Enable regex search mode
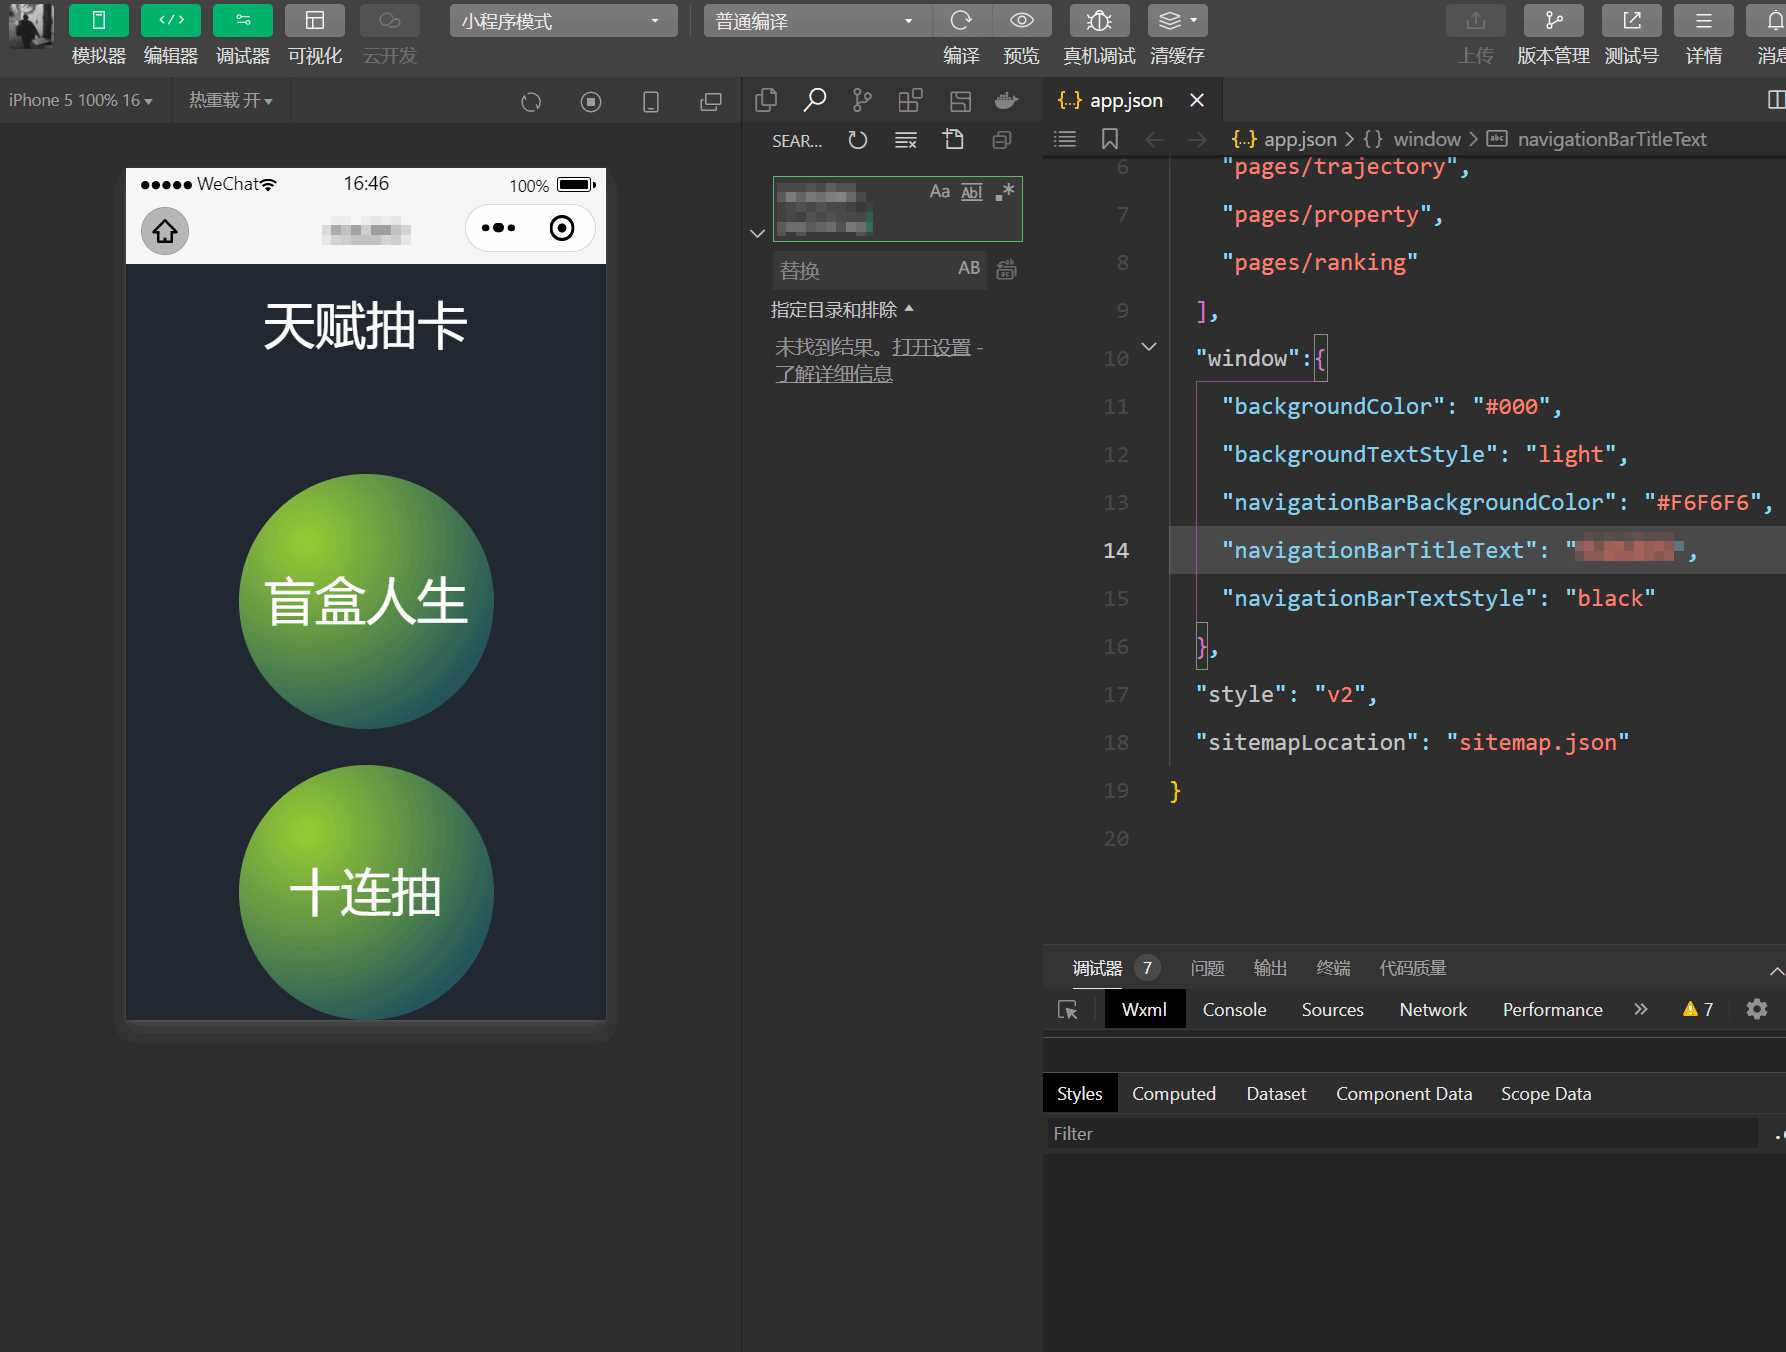Image resolution: width=1786 pixels, height=1352 pixels. point(1005,192)
